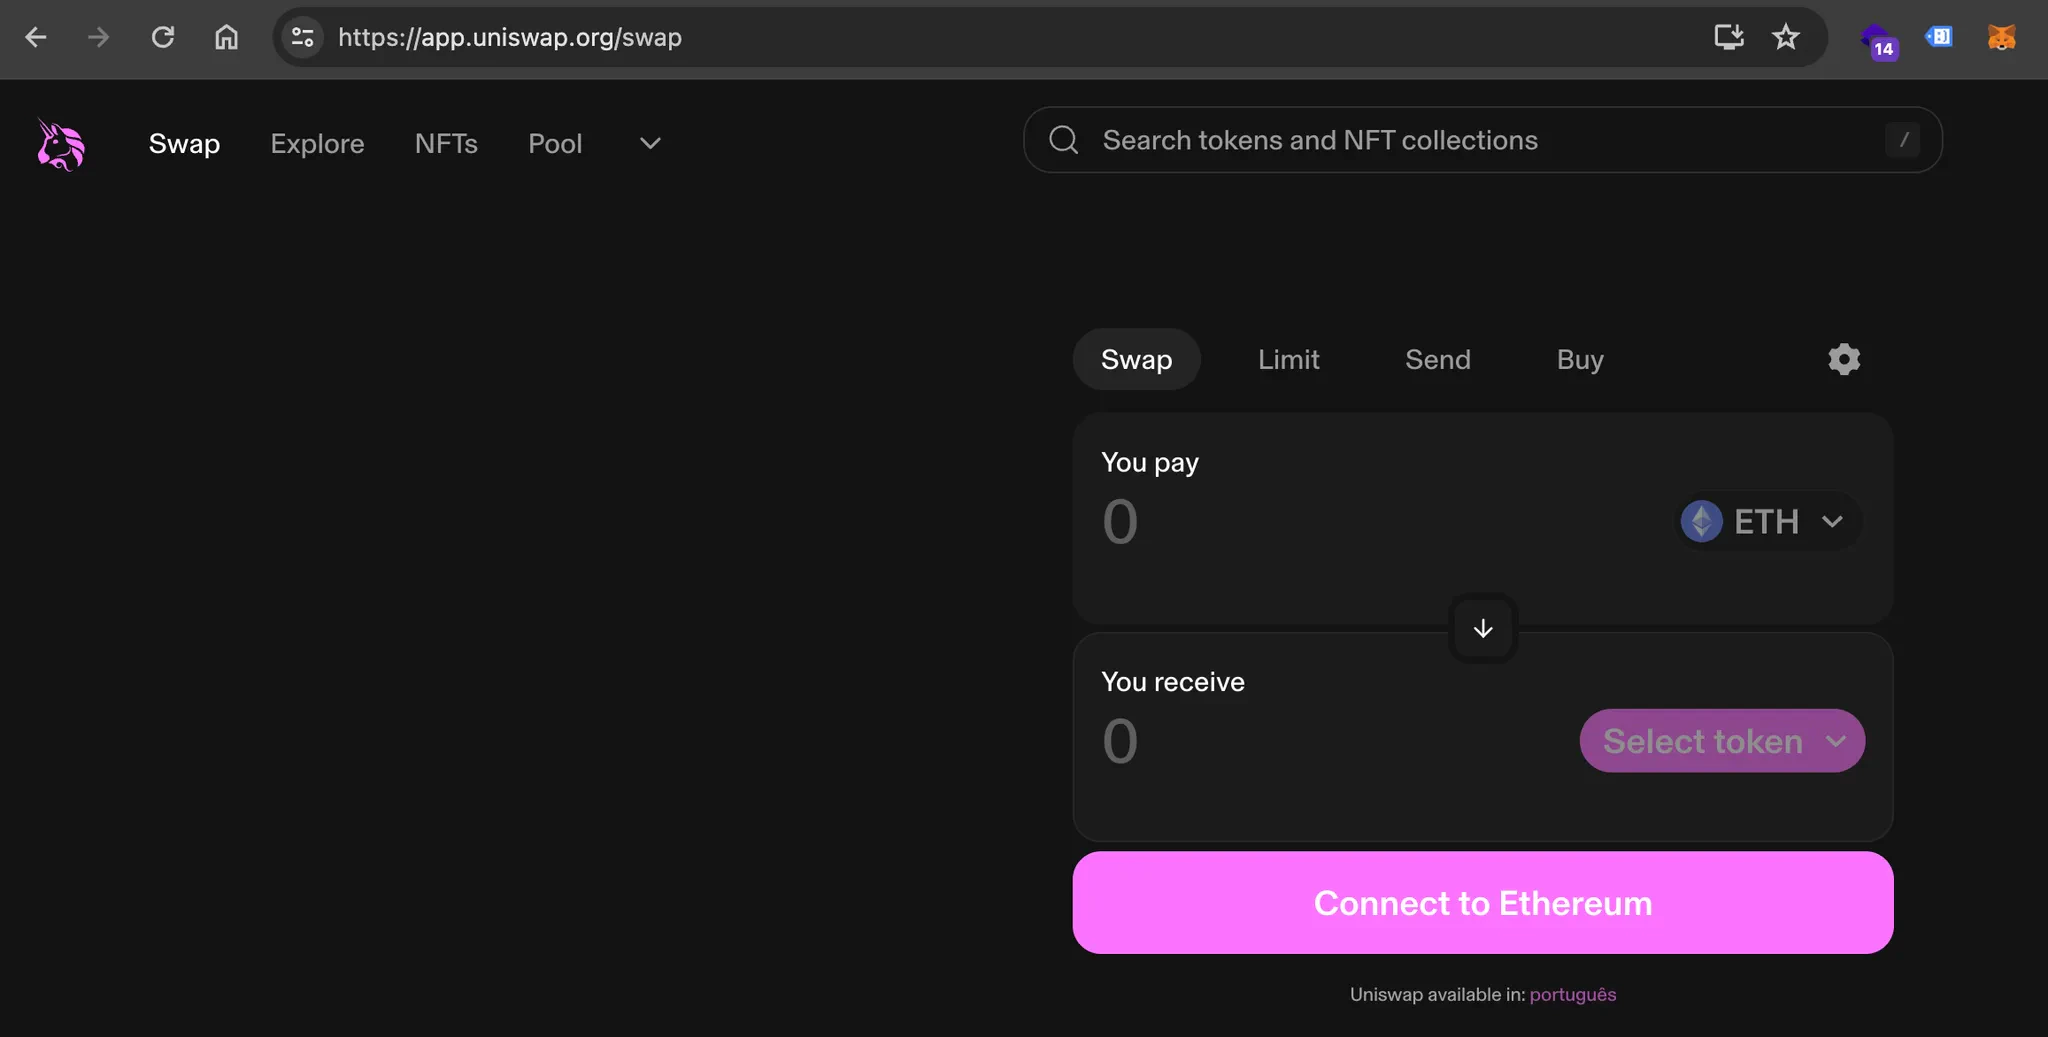Viewport: 2048px width, 1037px height.
Task: Expand the navigation more menu chevron
Action: click(x=650, y=143)
